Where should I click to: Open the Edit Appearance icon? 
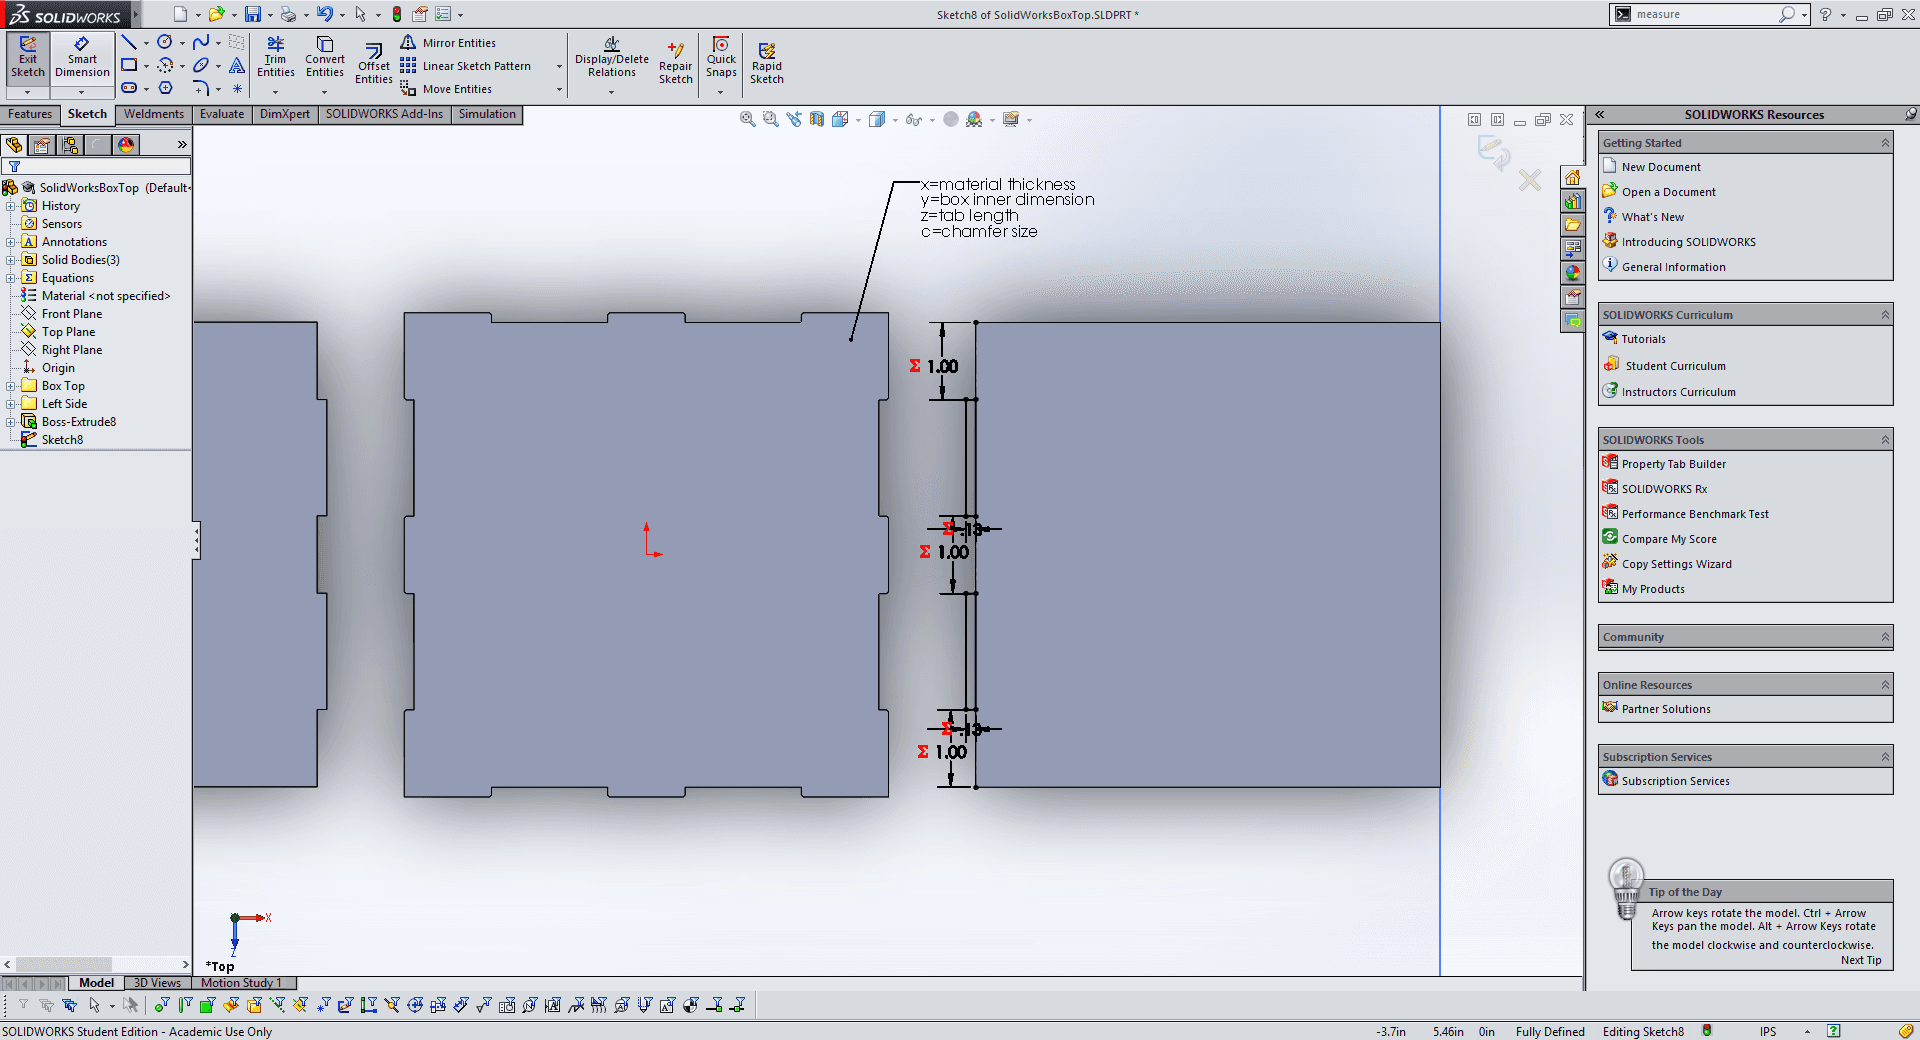tap(951, 119)
